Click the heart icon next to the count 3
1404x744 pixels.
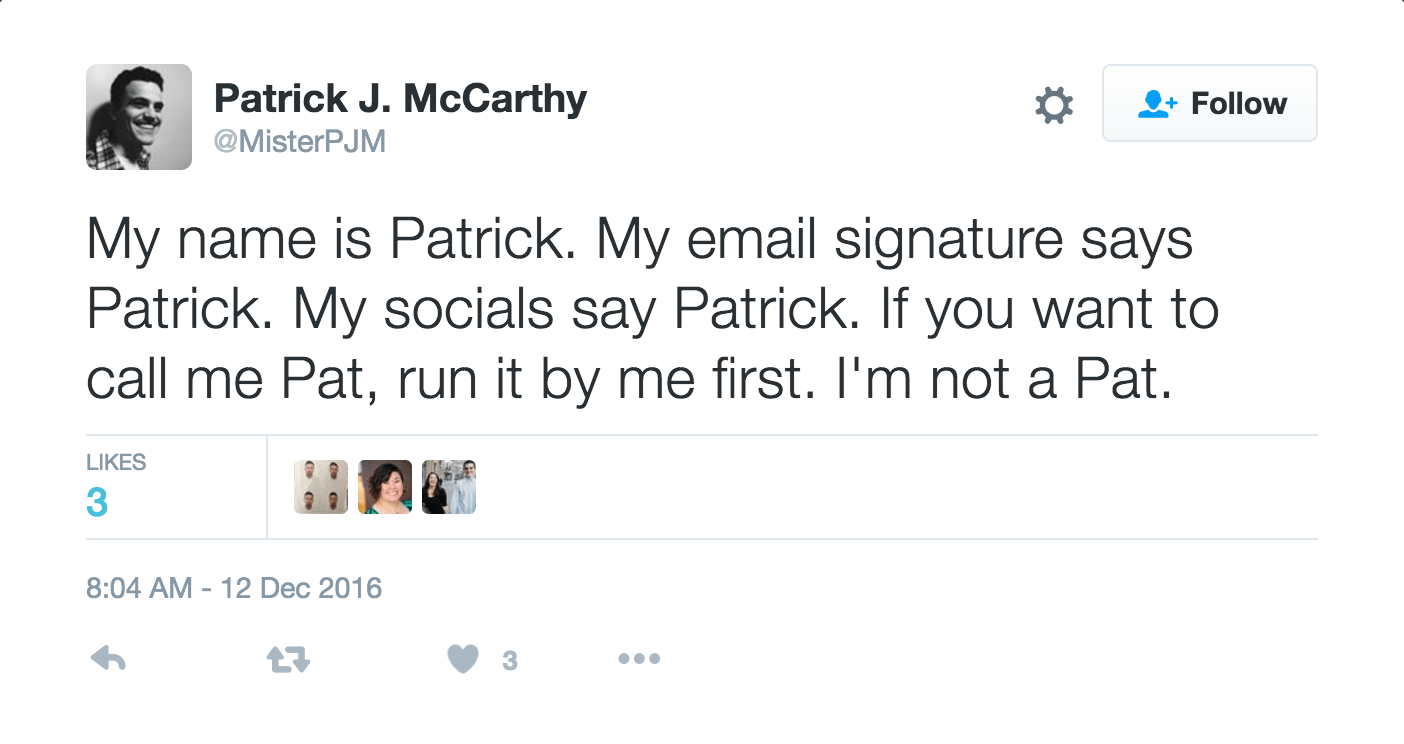click(462, 658)
